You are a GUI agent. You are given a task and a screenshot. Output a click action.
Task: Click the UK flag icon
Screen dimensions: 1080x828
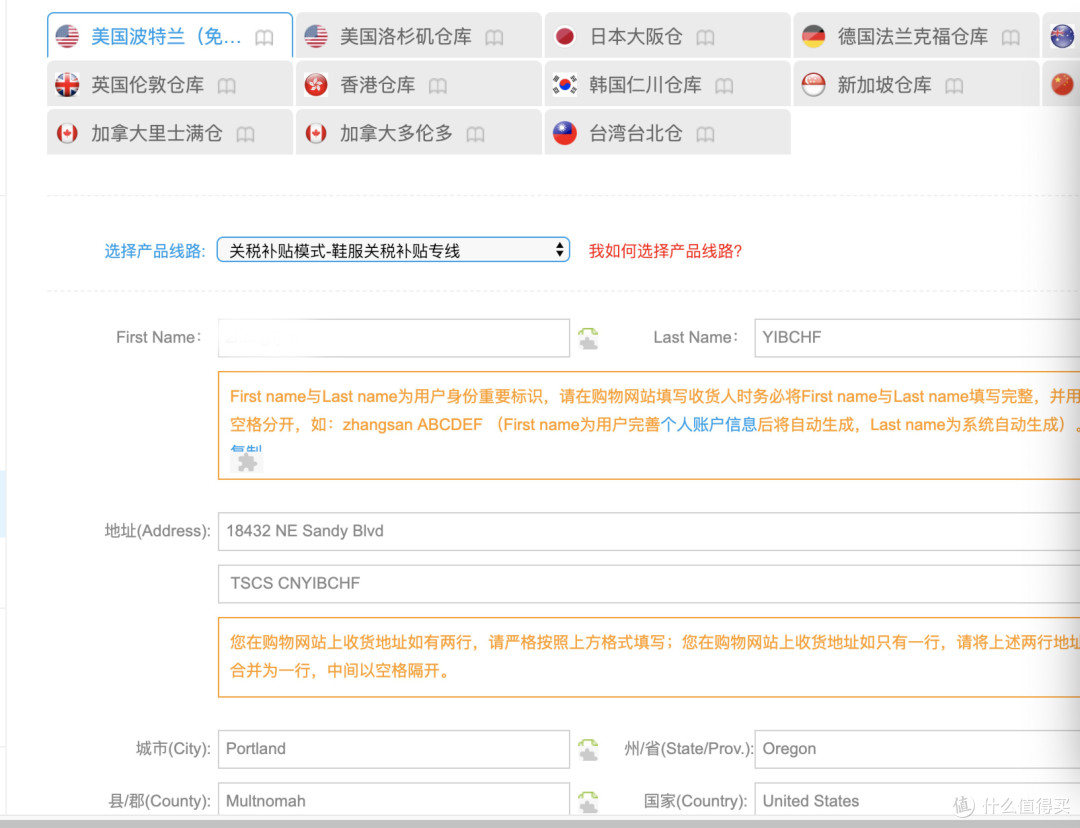[67, 85]
